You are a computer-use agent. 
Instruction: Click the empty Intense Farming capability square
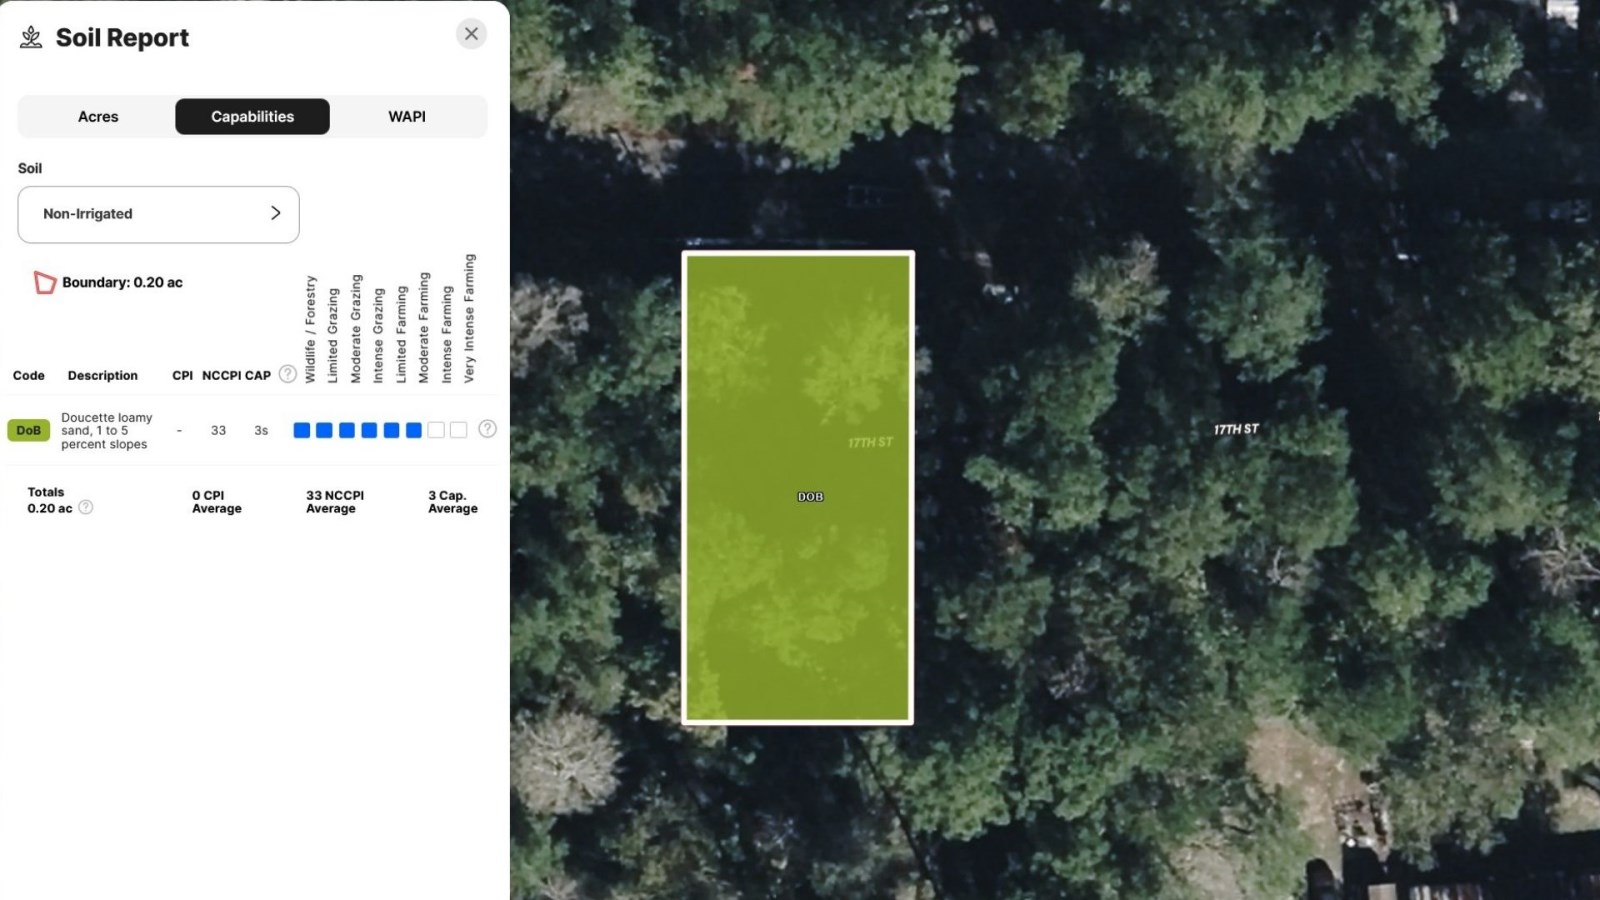click(x=436, y=430)
